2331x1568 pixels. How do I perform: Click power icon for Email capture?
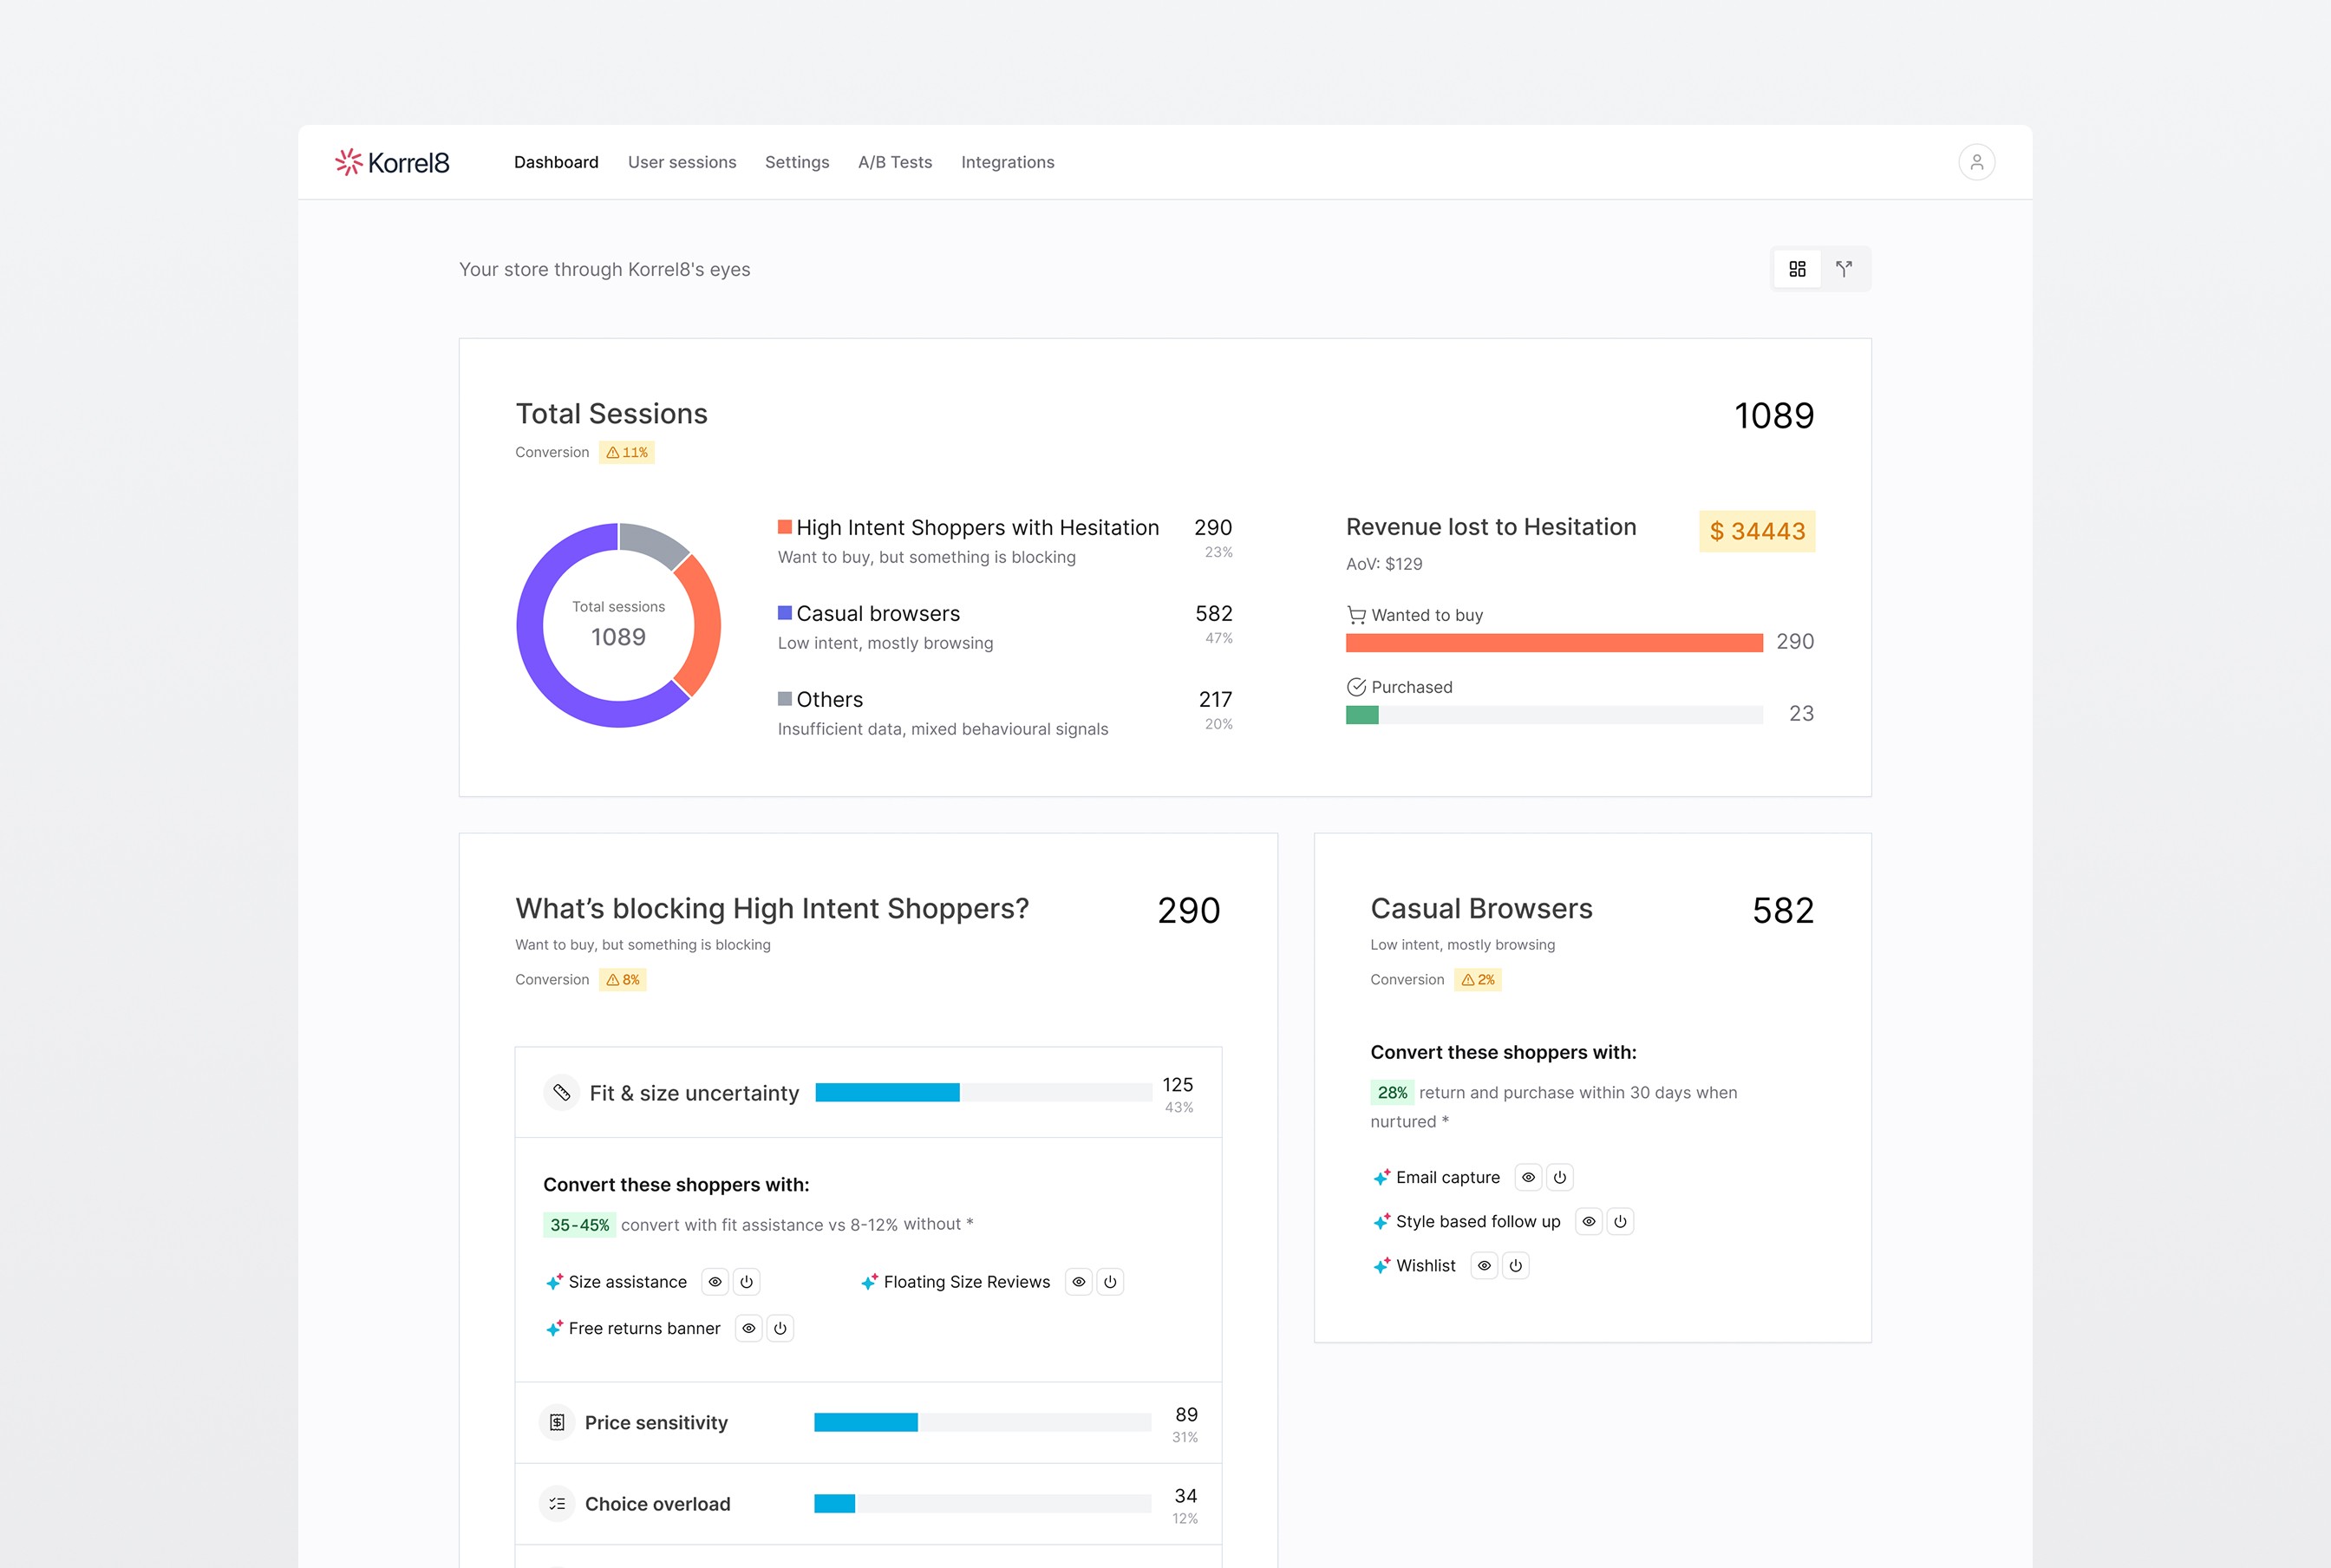(x=1560, y=1178)
